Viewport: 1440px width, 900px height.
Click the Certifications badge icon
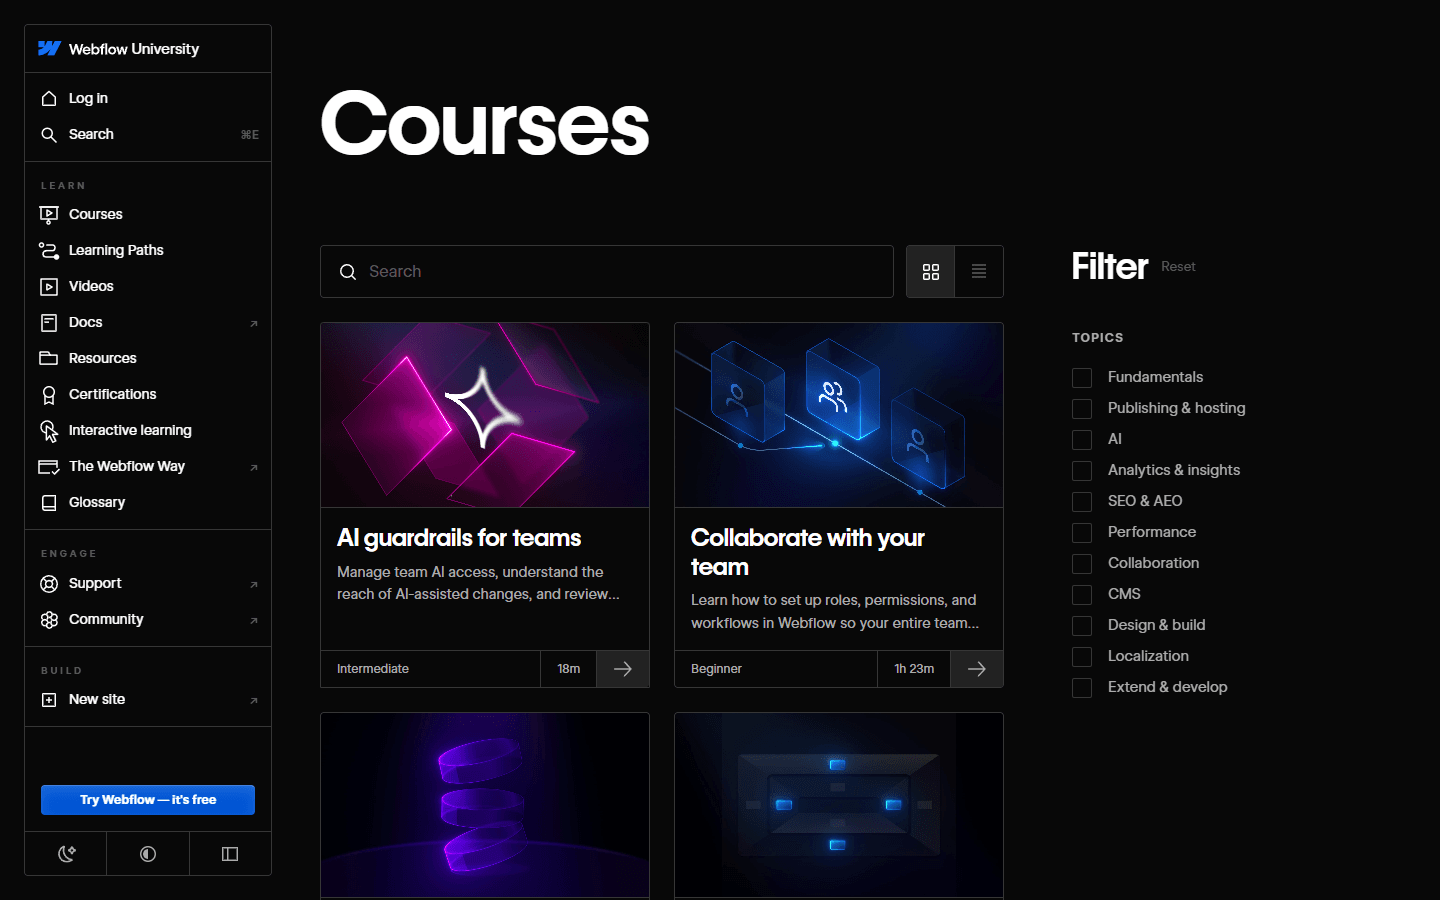tap(49, 395)
